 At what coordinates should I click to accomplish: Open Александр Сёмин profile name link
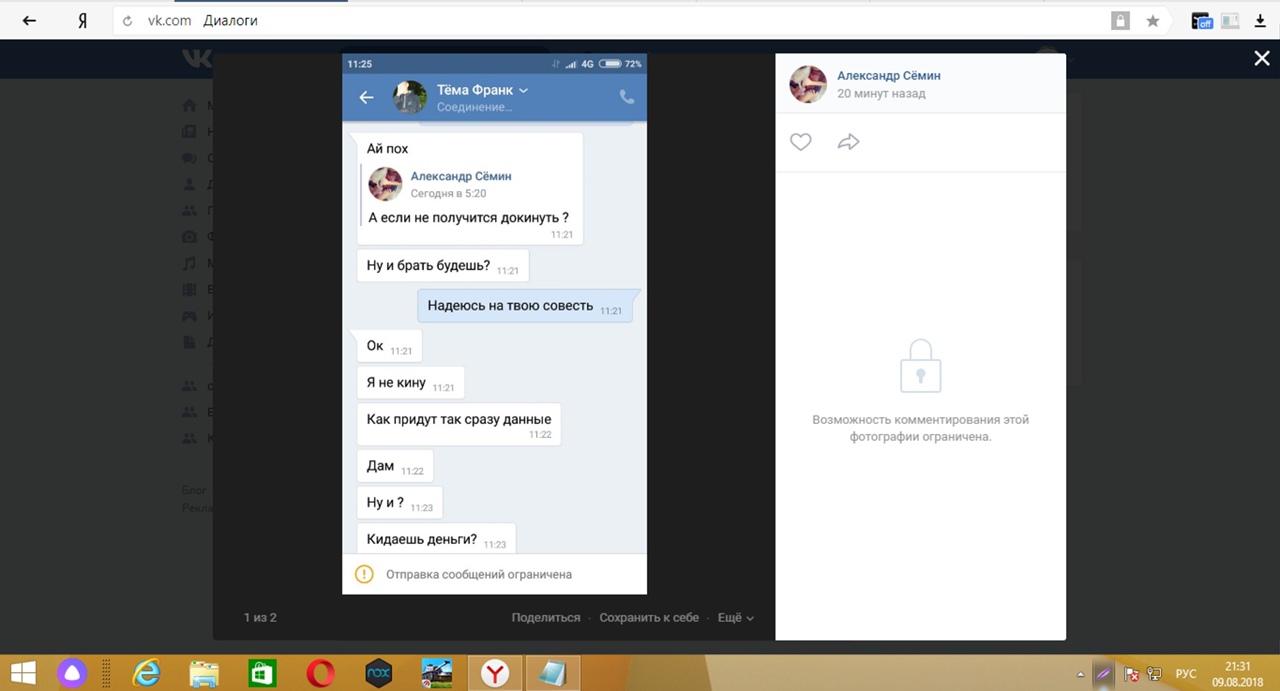888,76
